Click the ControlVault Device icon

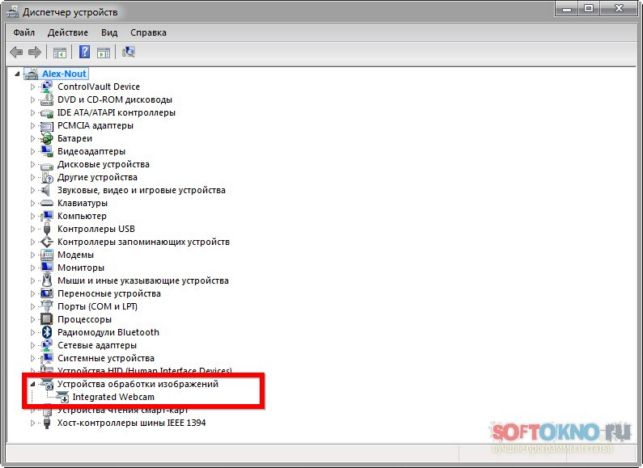[x=47, y=87]
